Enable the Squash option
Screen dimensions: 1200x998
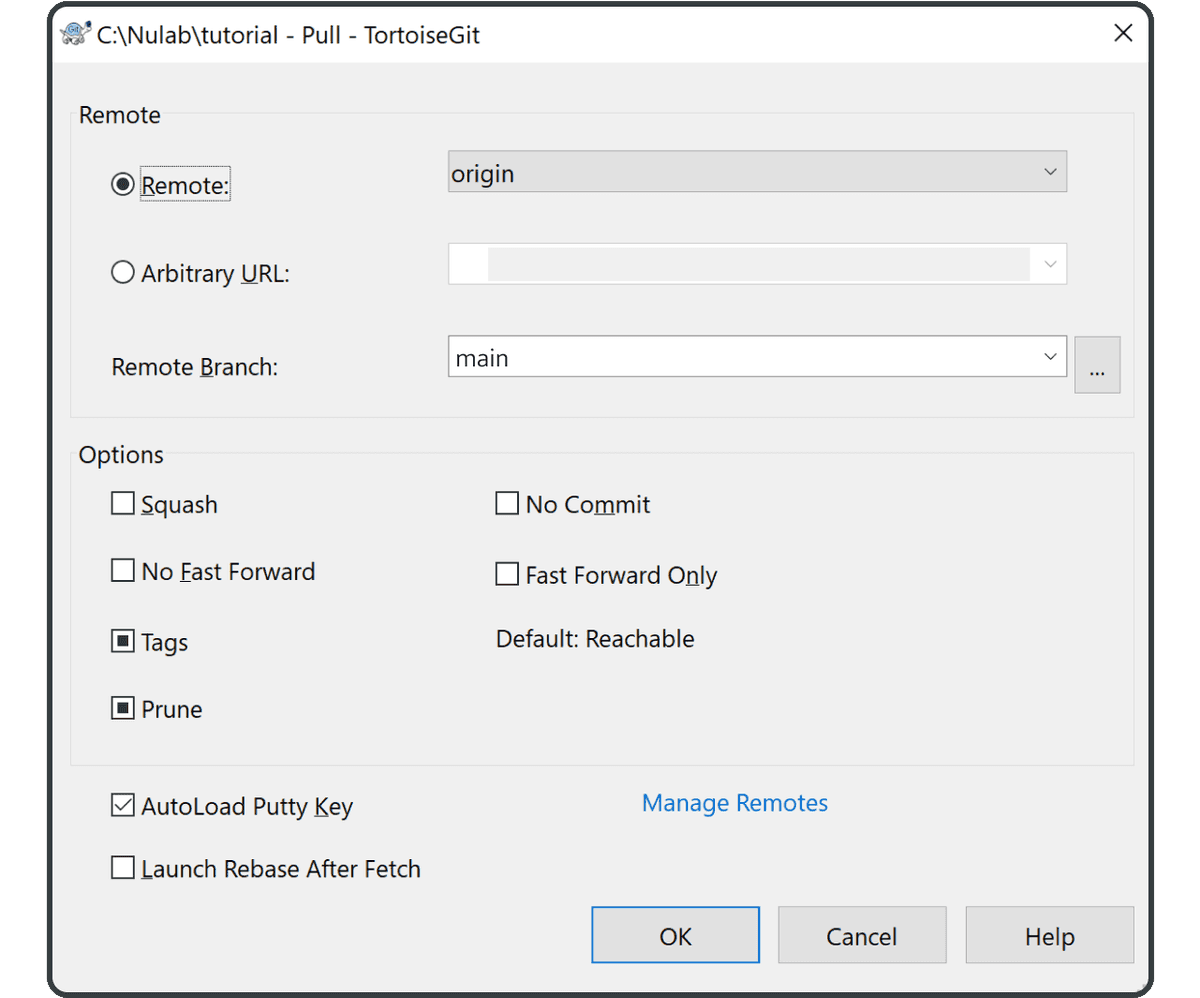pos(122,503)
